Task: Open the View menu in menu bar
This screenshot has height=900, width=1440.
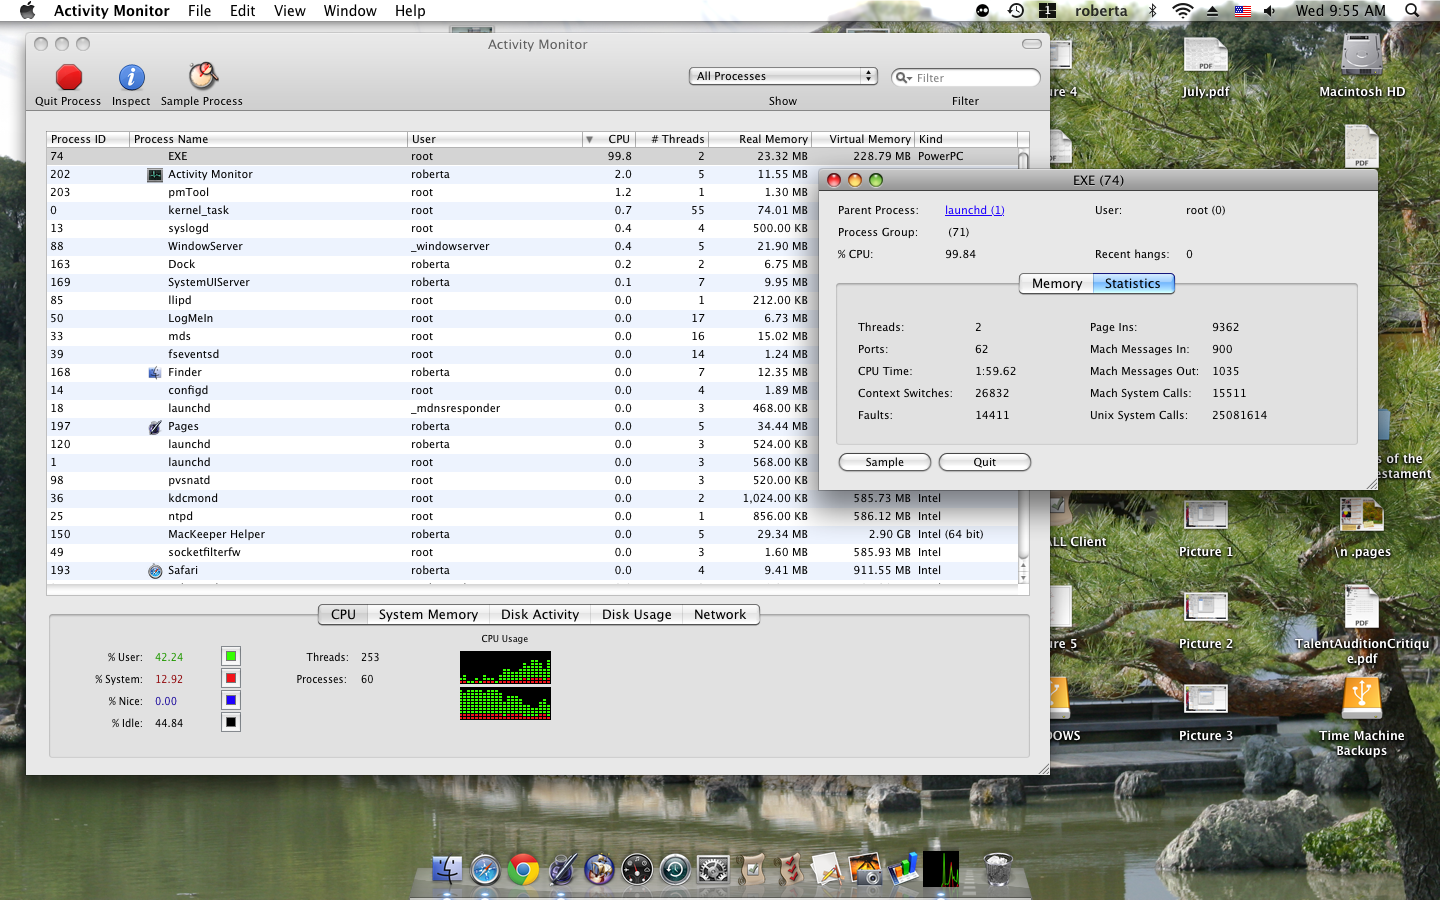Action: [x=289, y=11]
